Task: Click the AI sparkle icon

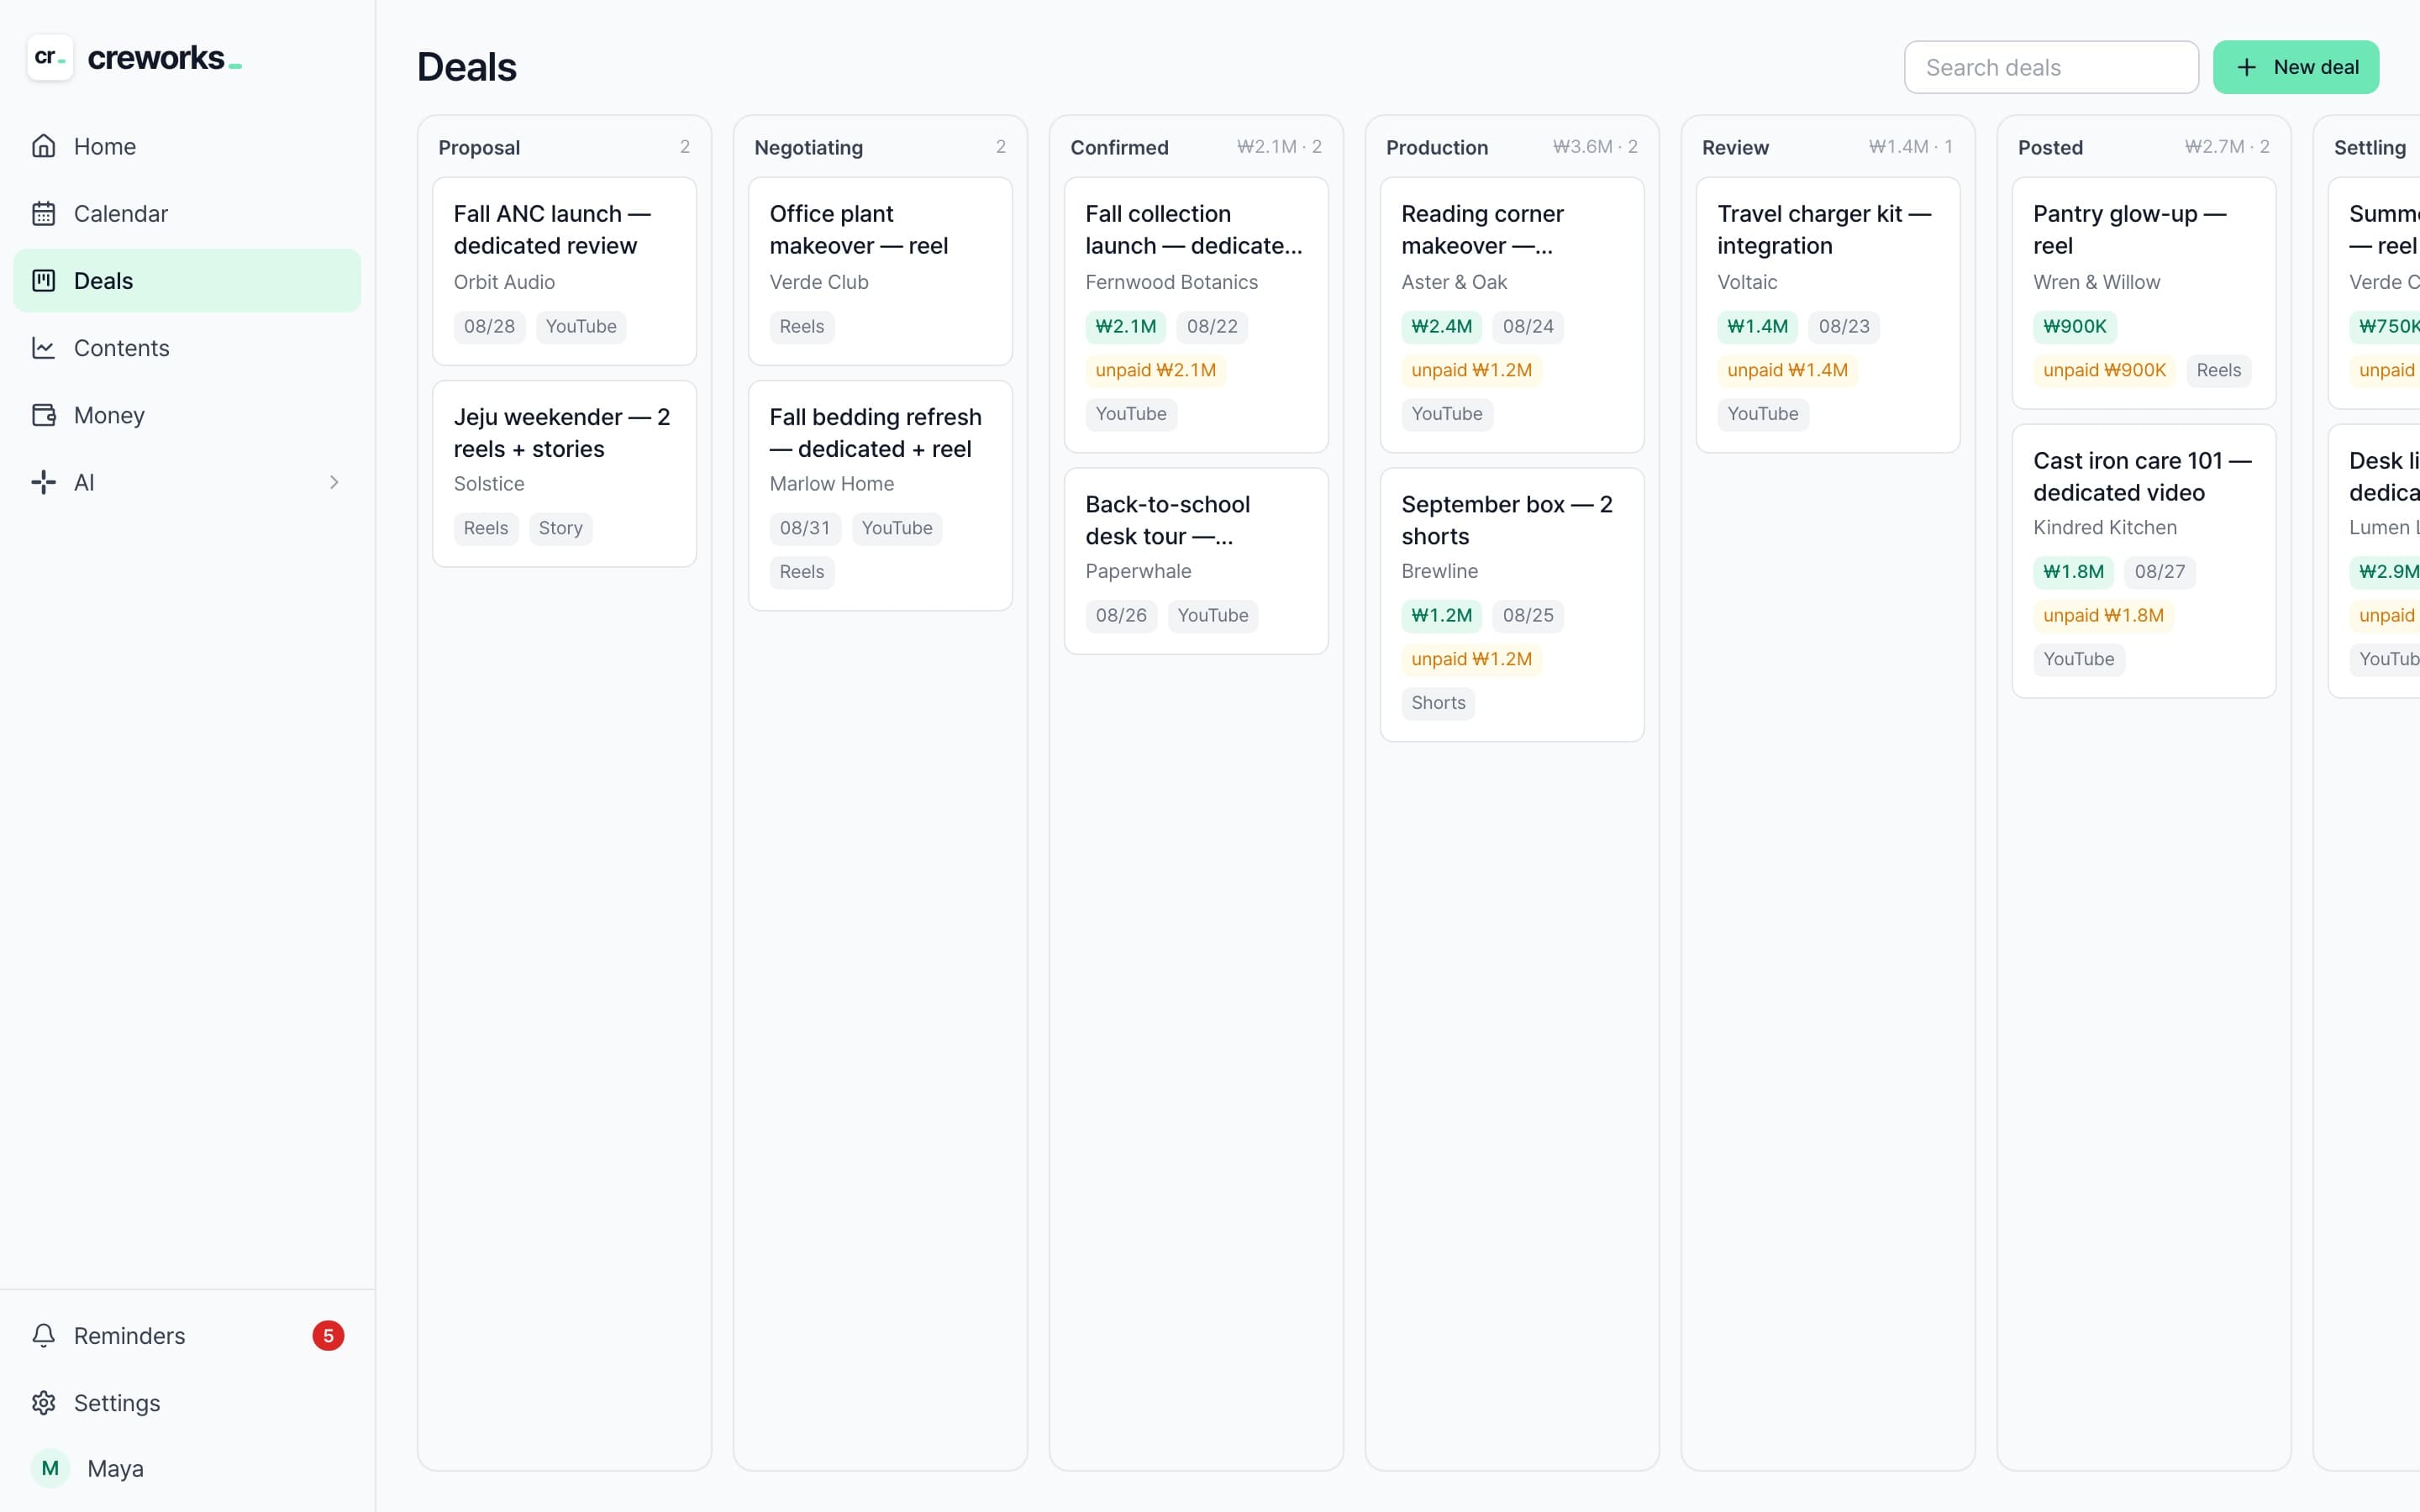Action: pyautogui.click(x=43, y=482)
